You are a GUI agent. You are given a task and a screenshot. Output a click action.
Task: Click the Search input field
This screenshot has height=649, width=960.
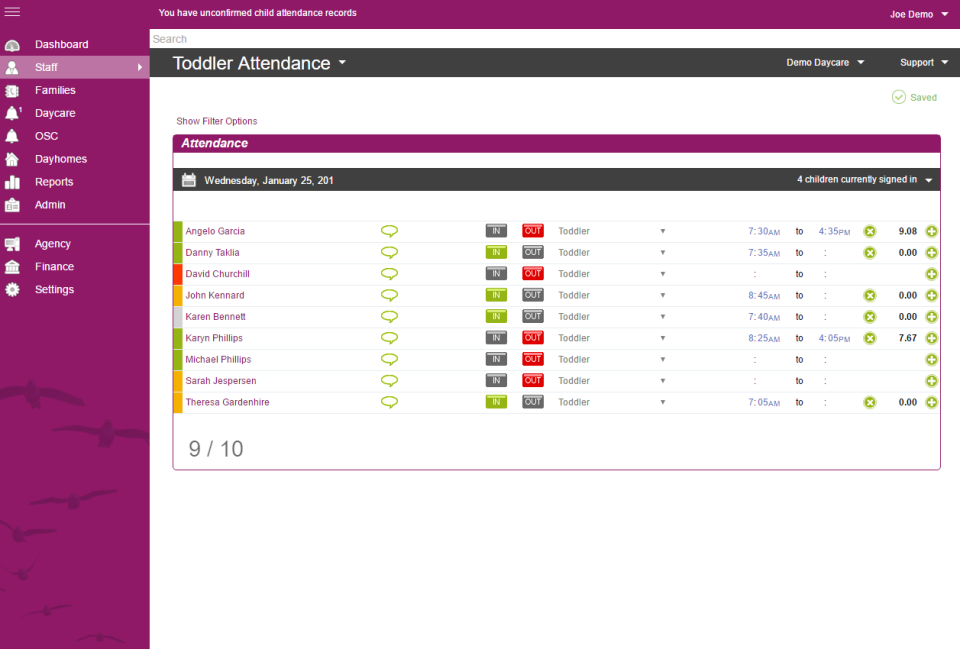[x=555, y=39]
